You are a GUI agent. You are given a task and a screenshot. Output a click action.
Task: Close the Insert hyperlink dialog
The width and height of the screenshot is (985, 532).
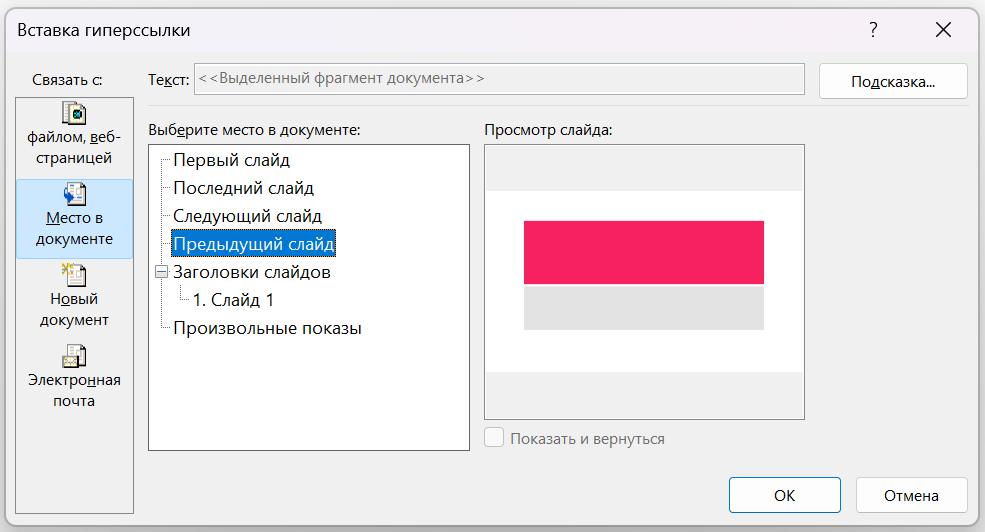tap(943, 30)
